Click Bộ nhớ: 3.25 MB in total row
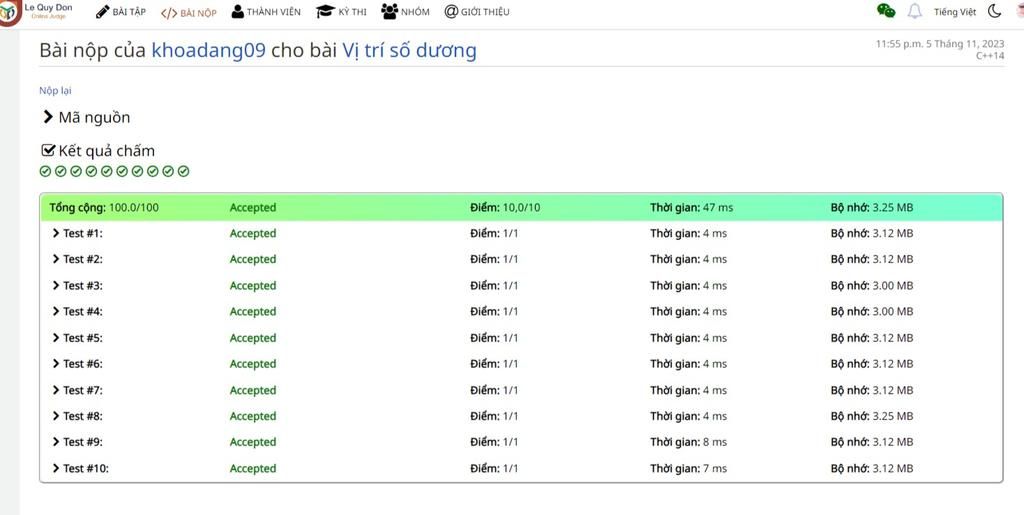1024x515 pixels. tap(872, 208)
